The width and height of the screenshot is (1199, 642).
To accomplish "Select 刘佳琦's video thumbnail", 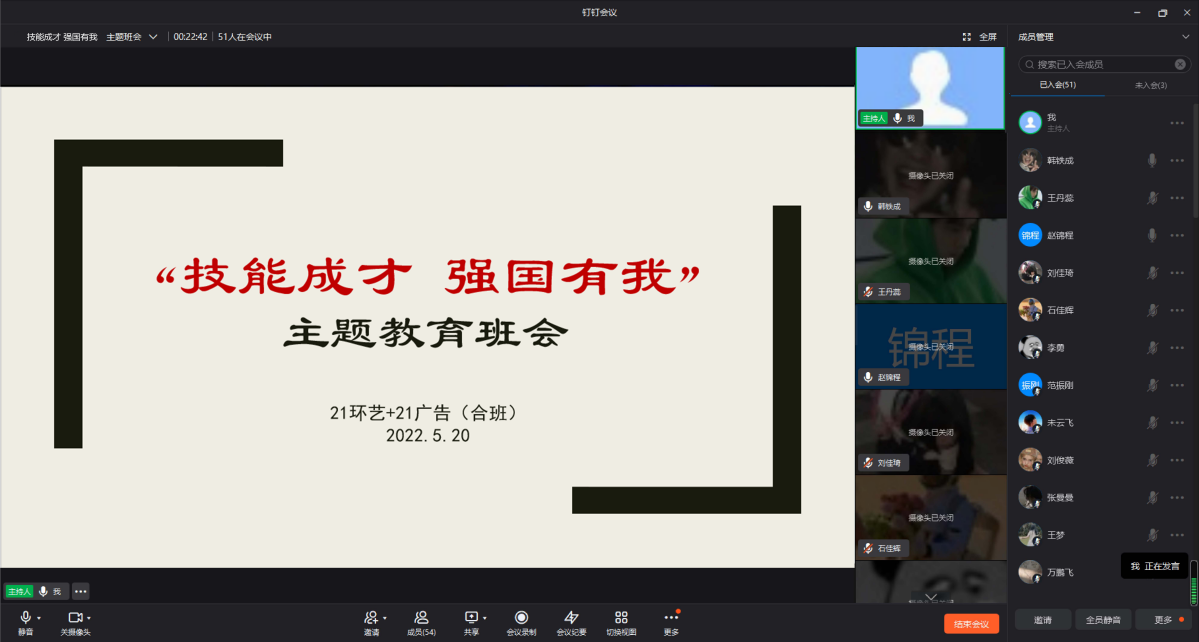I will click(930, 432).
